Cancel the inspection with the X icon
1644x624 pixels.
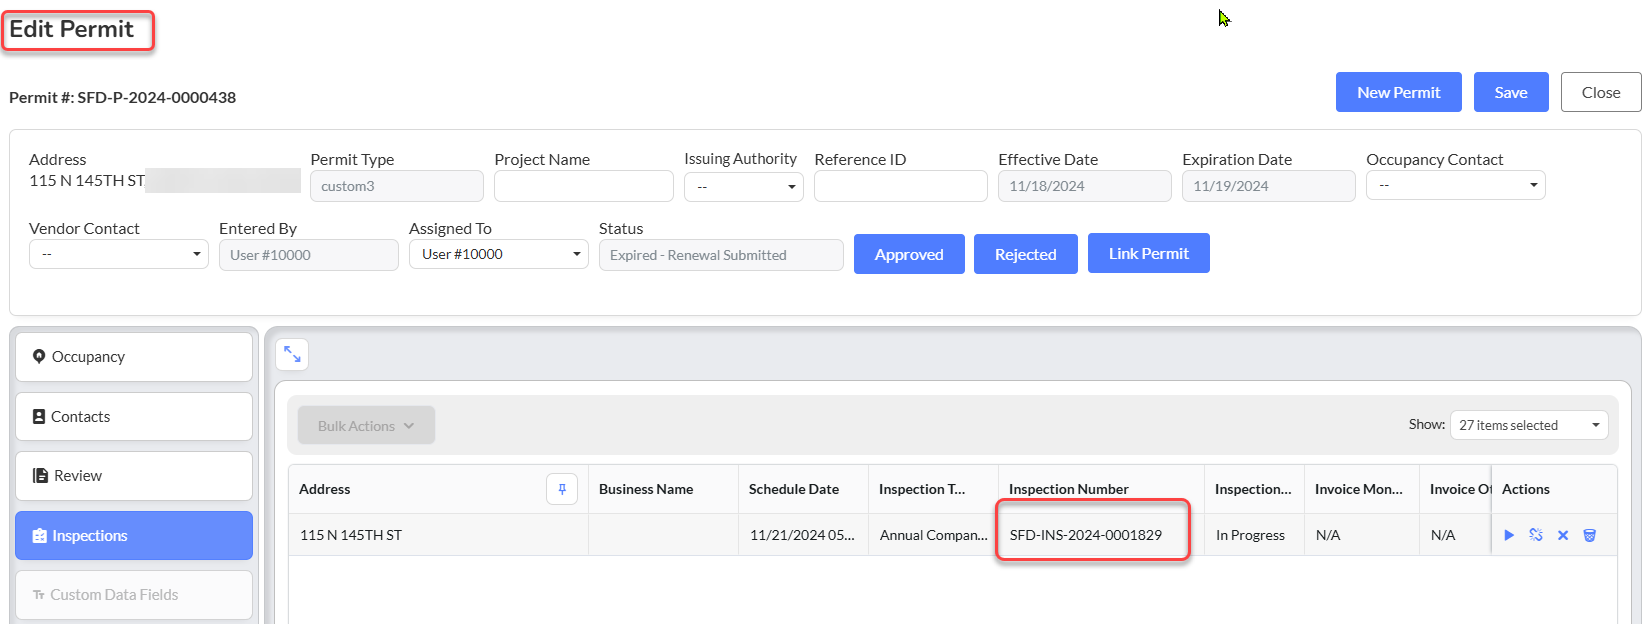point(1563,535)
